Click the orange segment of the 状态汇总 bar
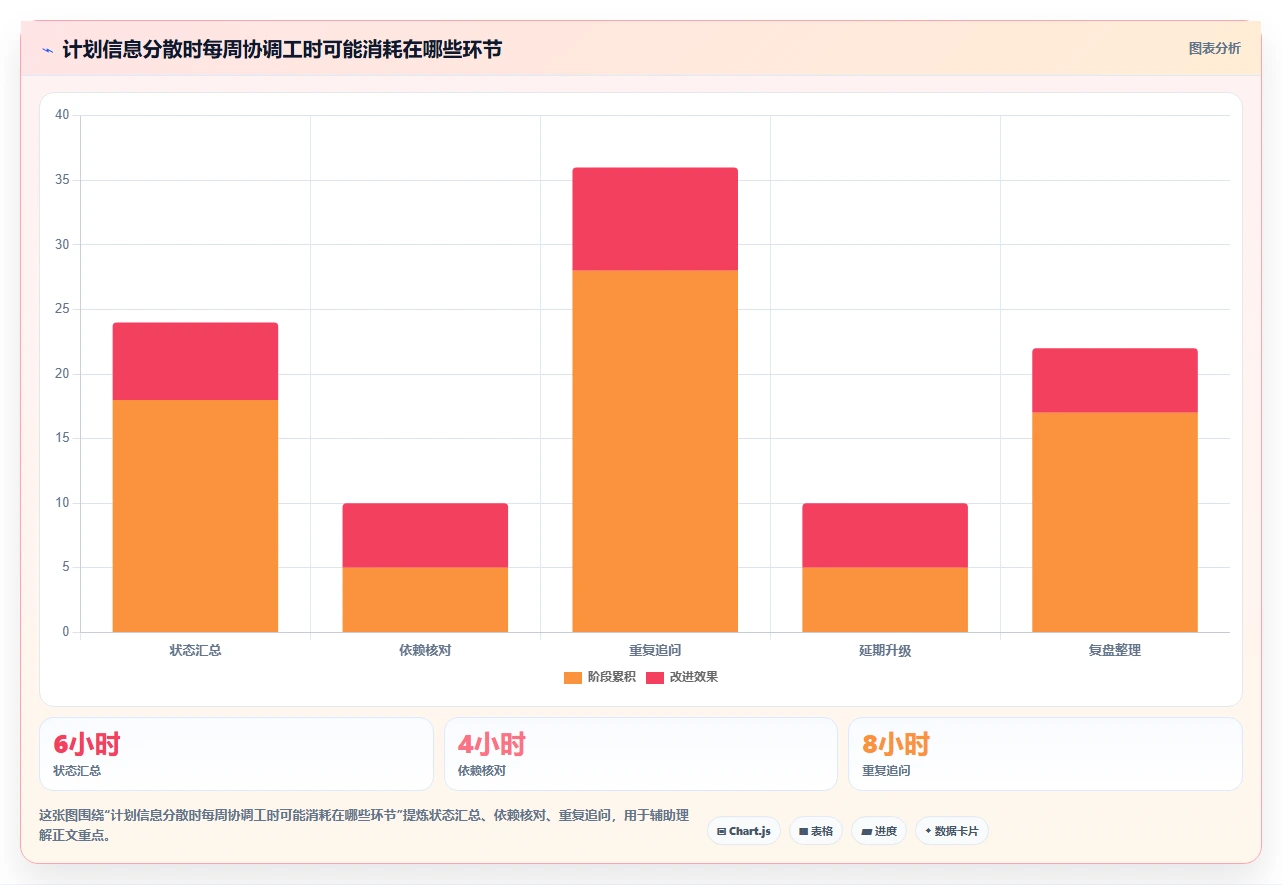The height and width of the screenshot is (885, 1282). tap(195, 516)
